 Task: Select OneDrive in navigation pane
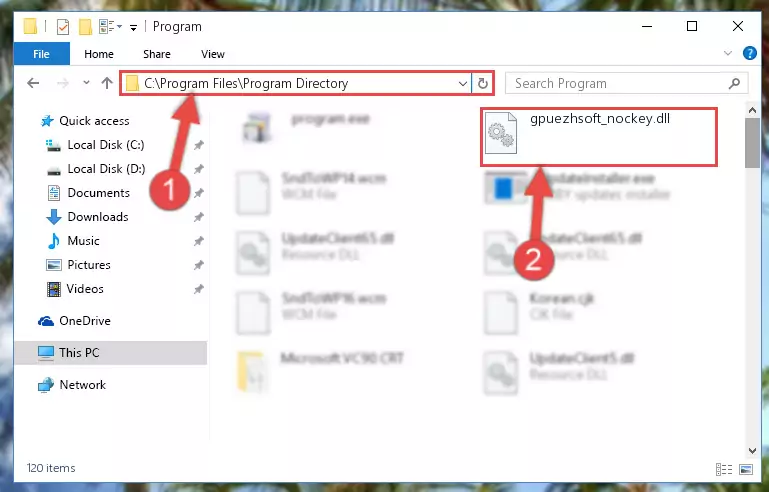[85, 321]
